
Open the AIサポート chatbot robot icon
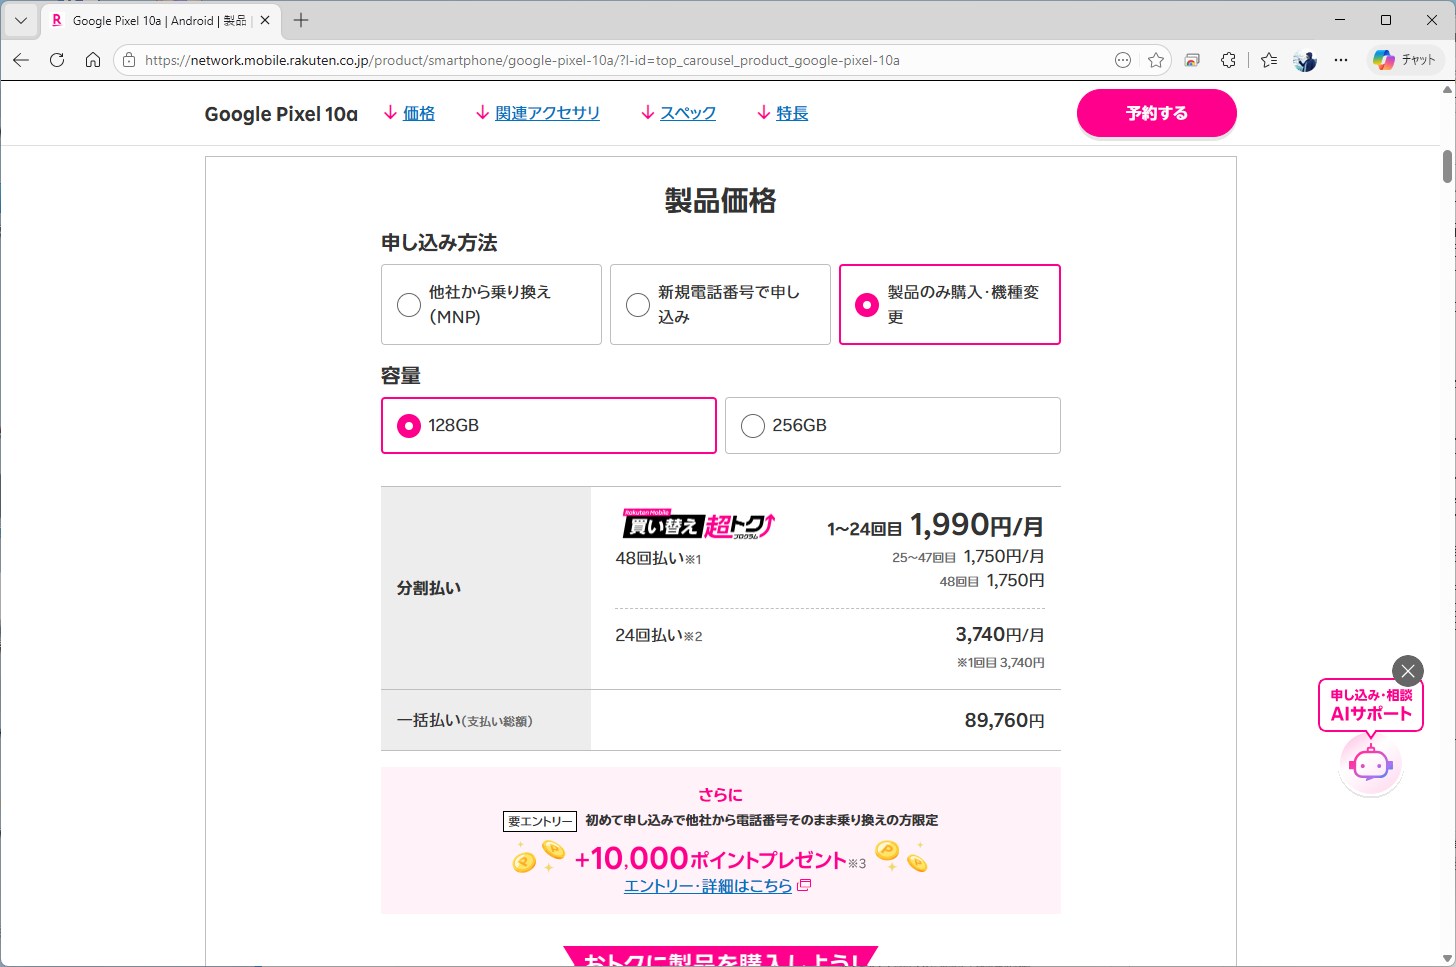coord(1370,765)
